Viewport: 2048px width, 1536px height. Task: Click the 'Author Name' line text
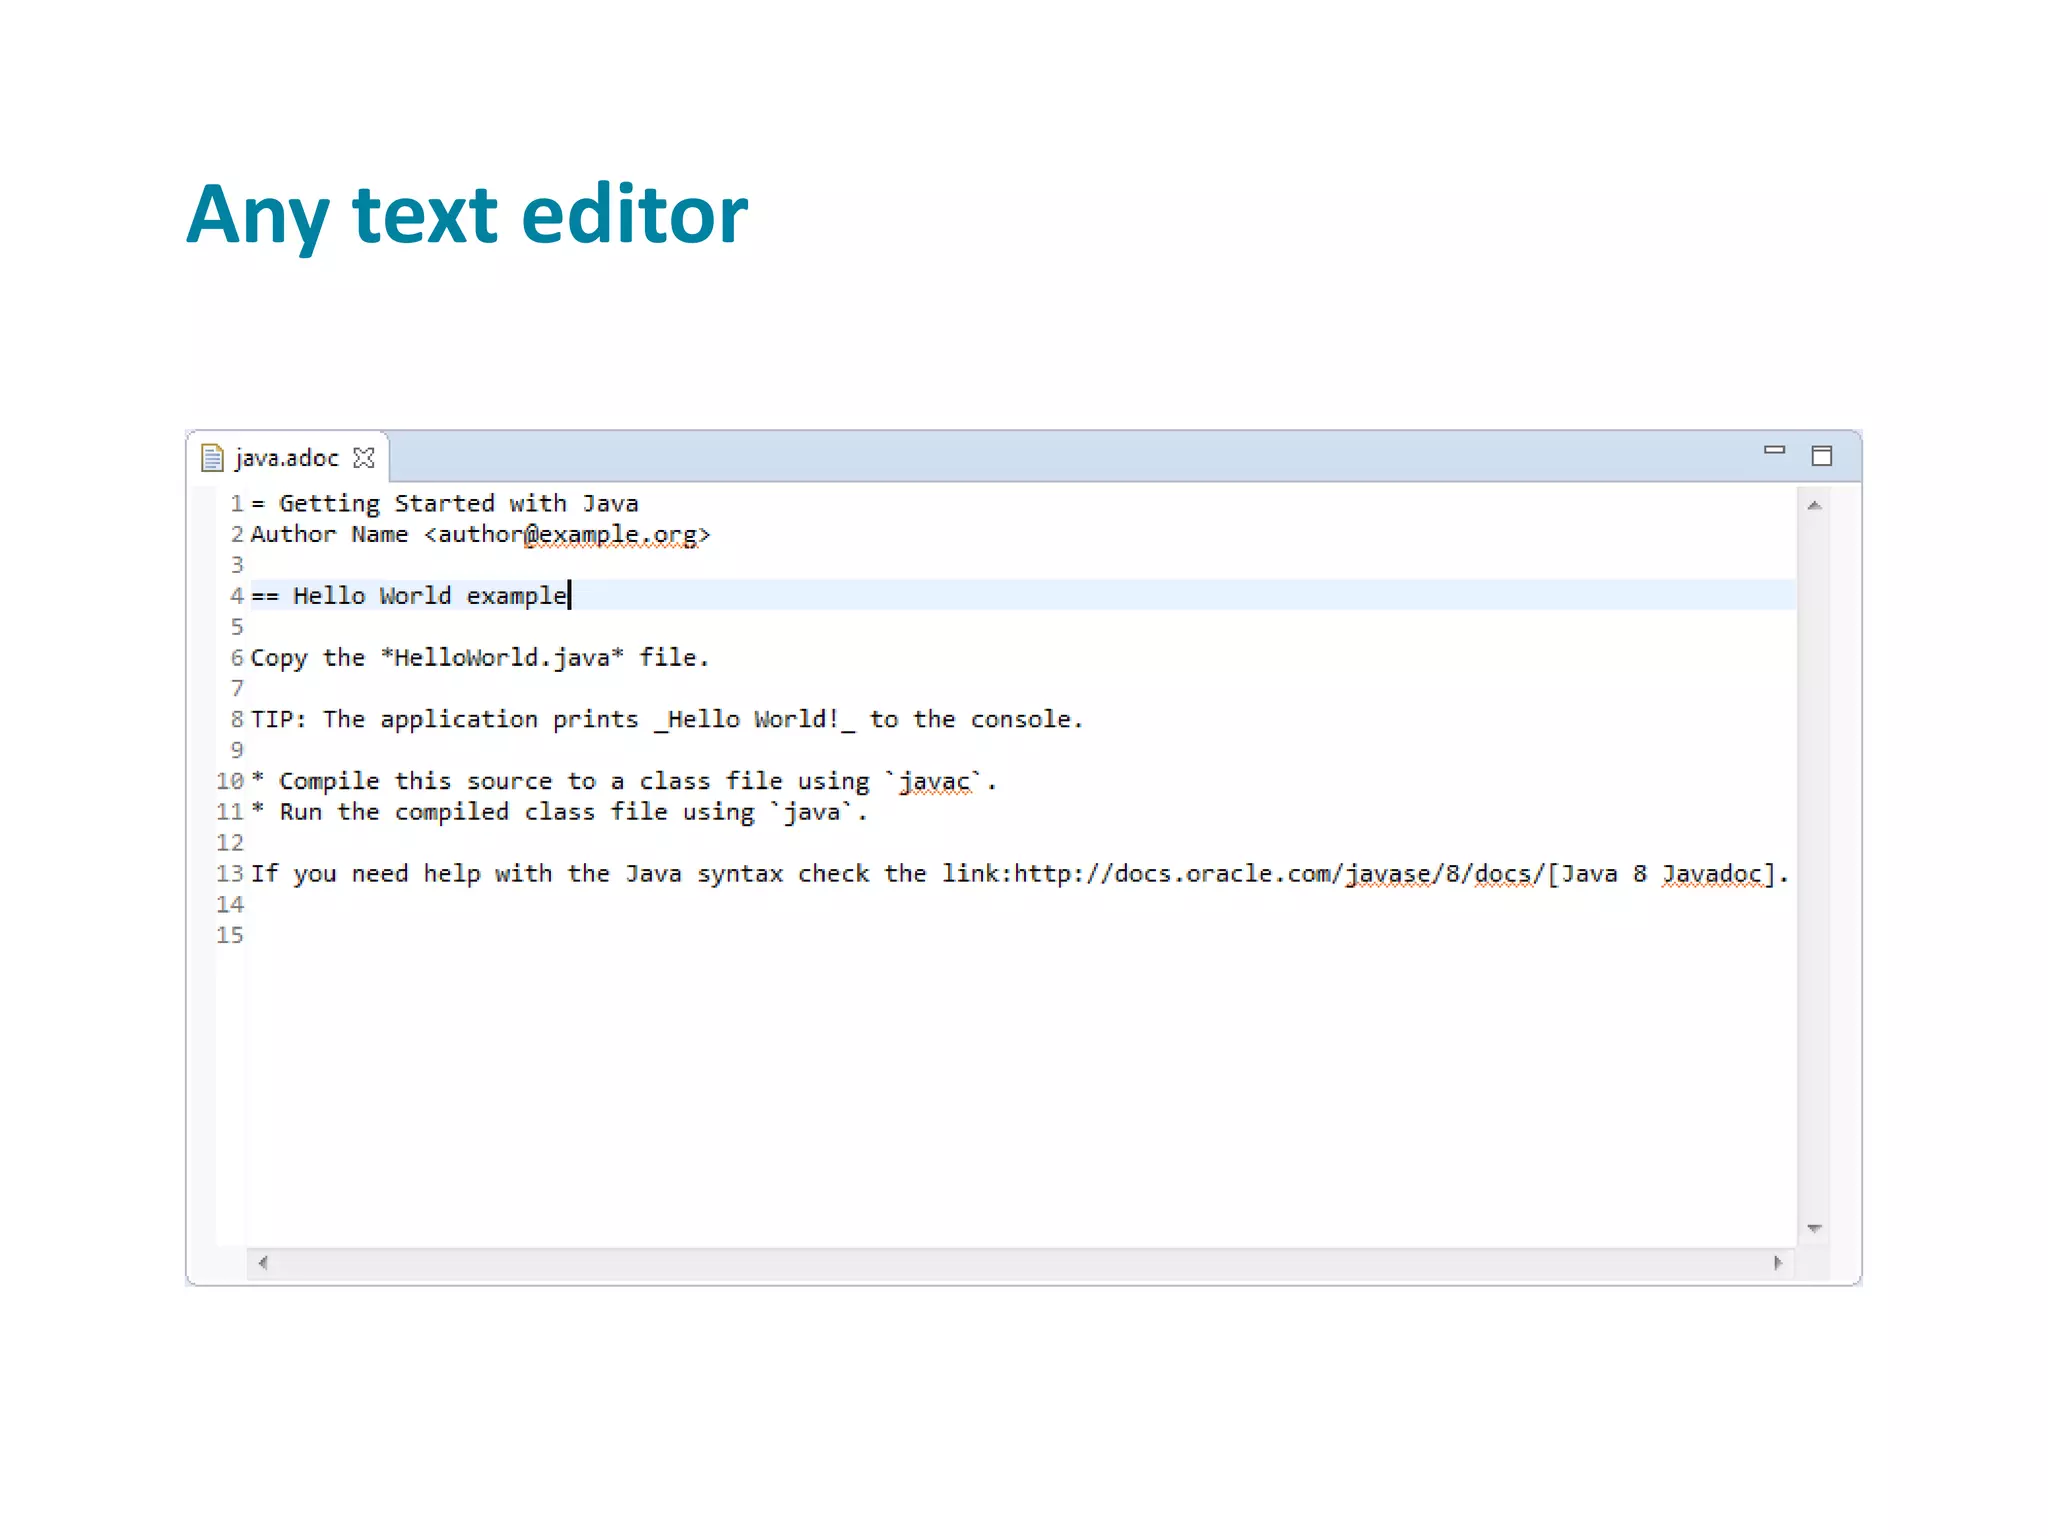coord(480,535)
